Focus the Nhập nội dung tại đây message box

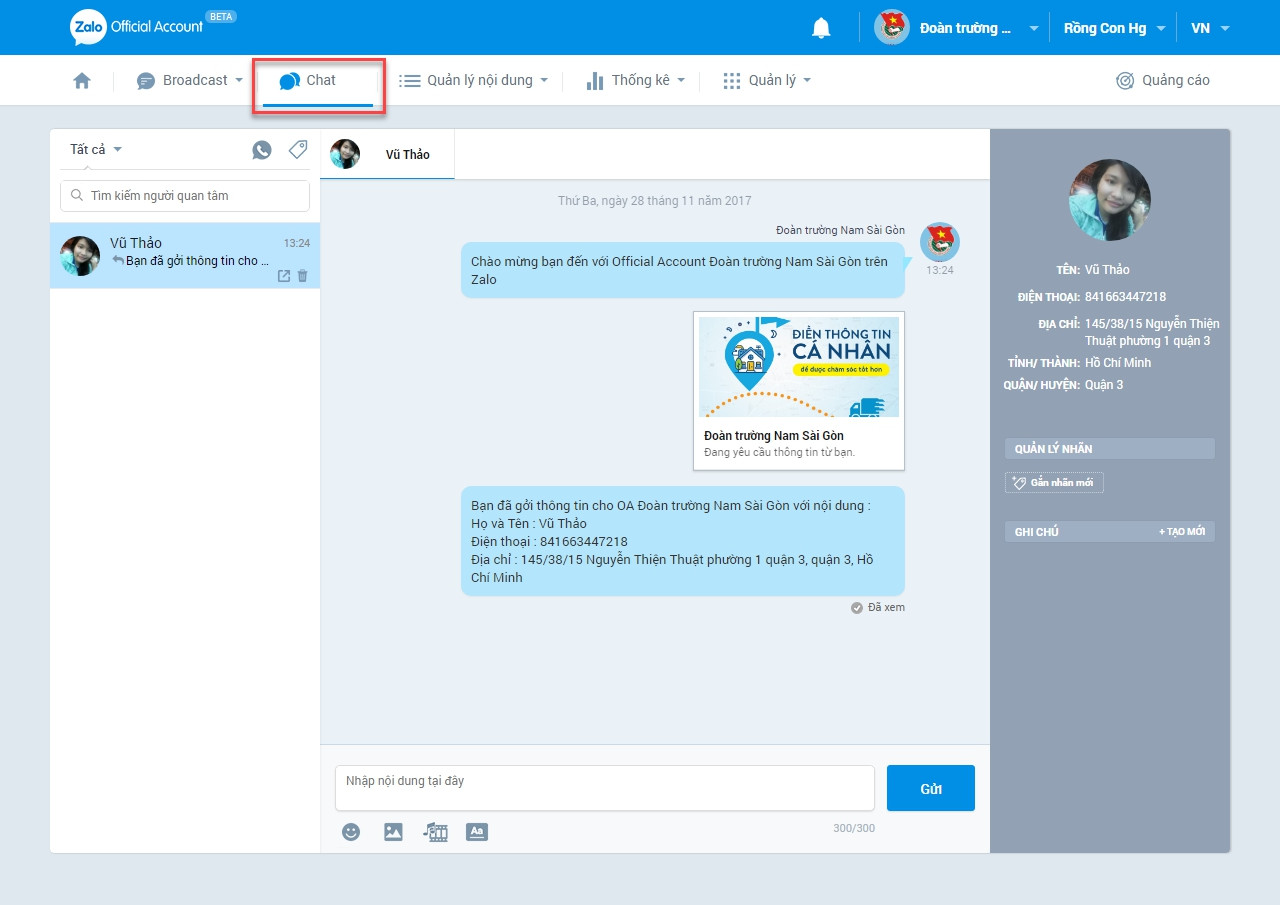point(605,788)
